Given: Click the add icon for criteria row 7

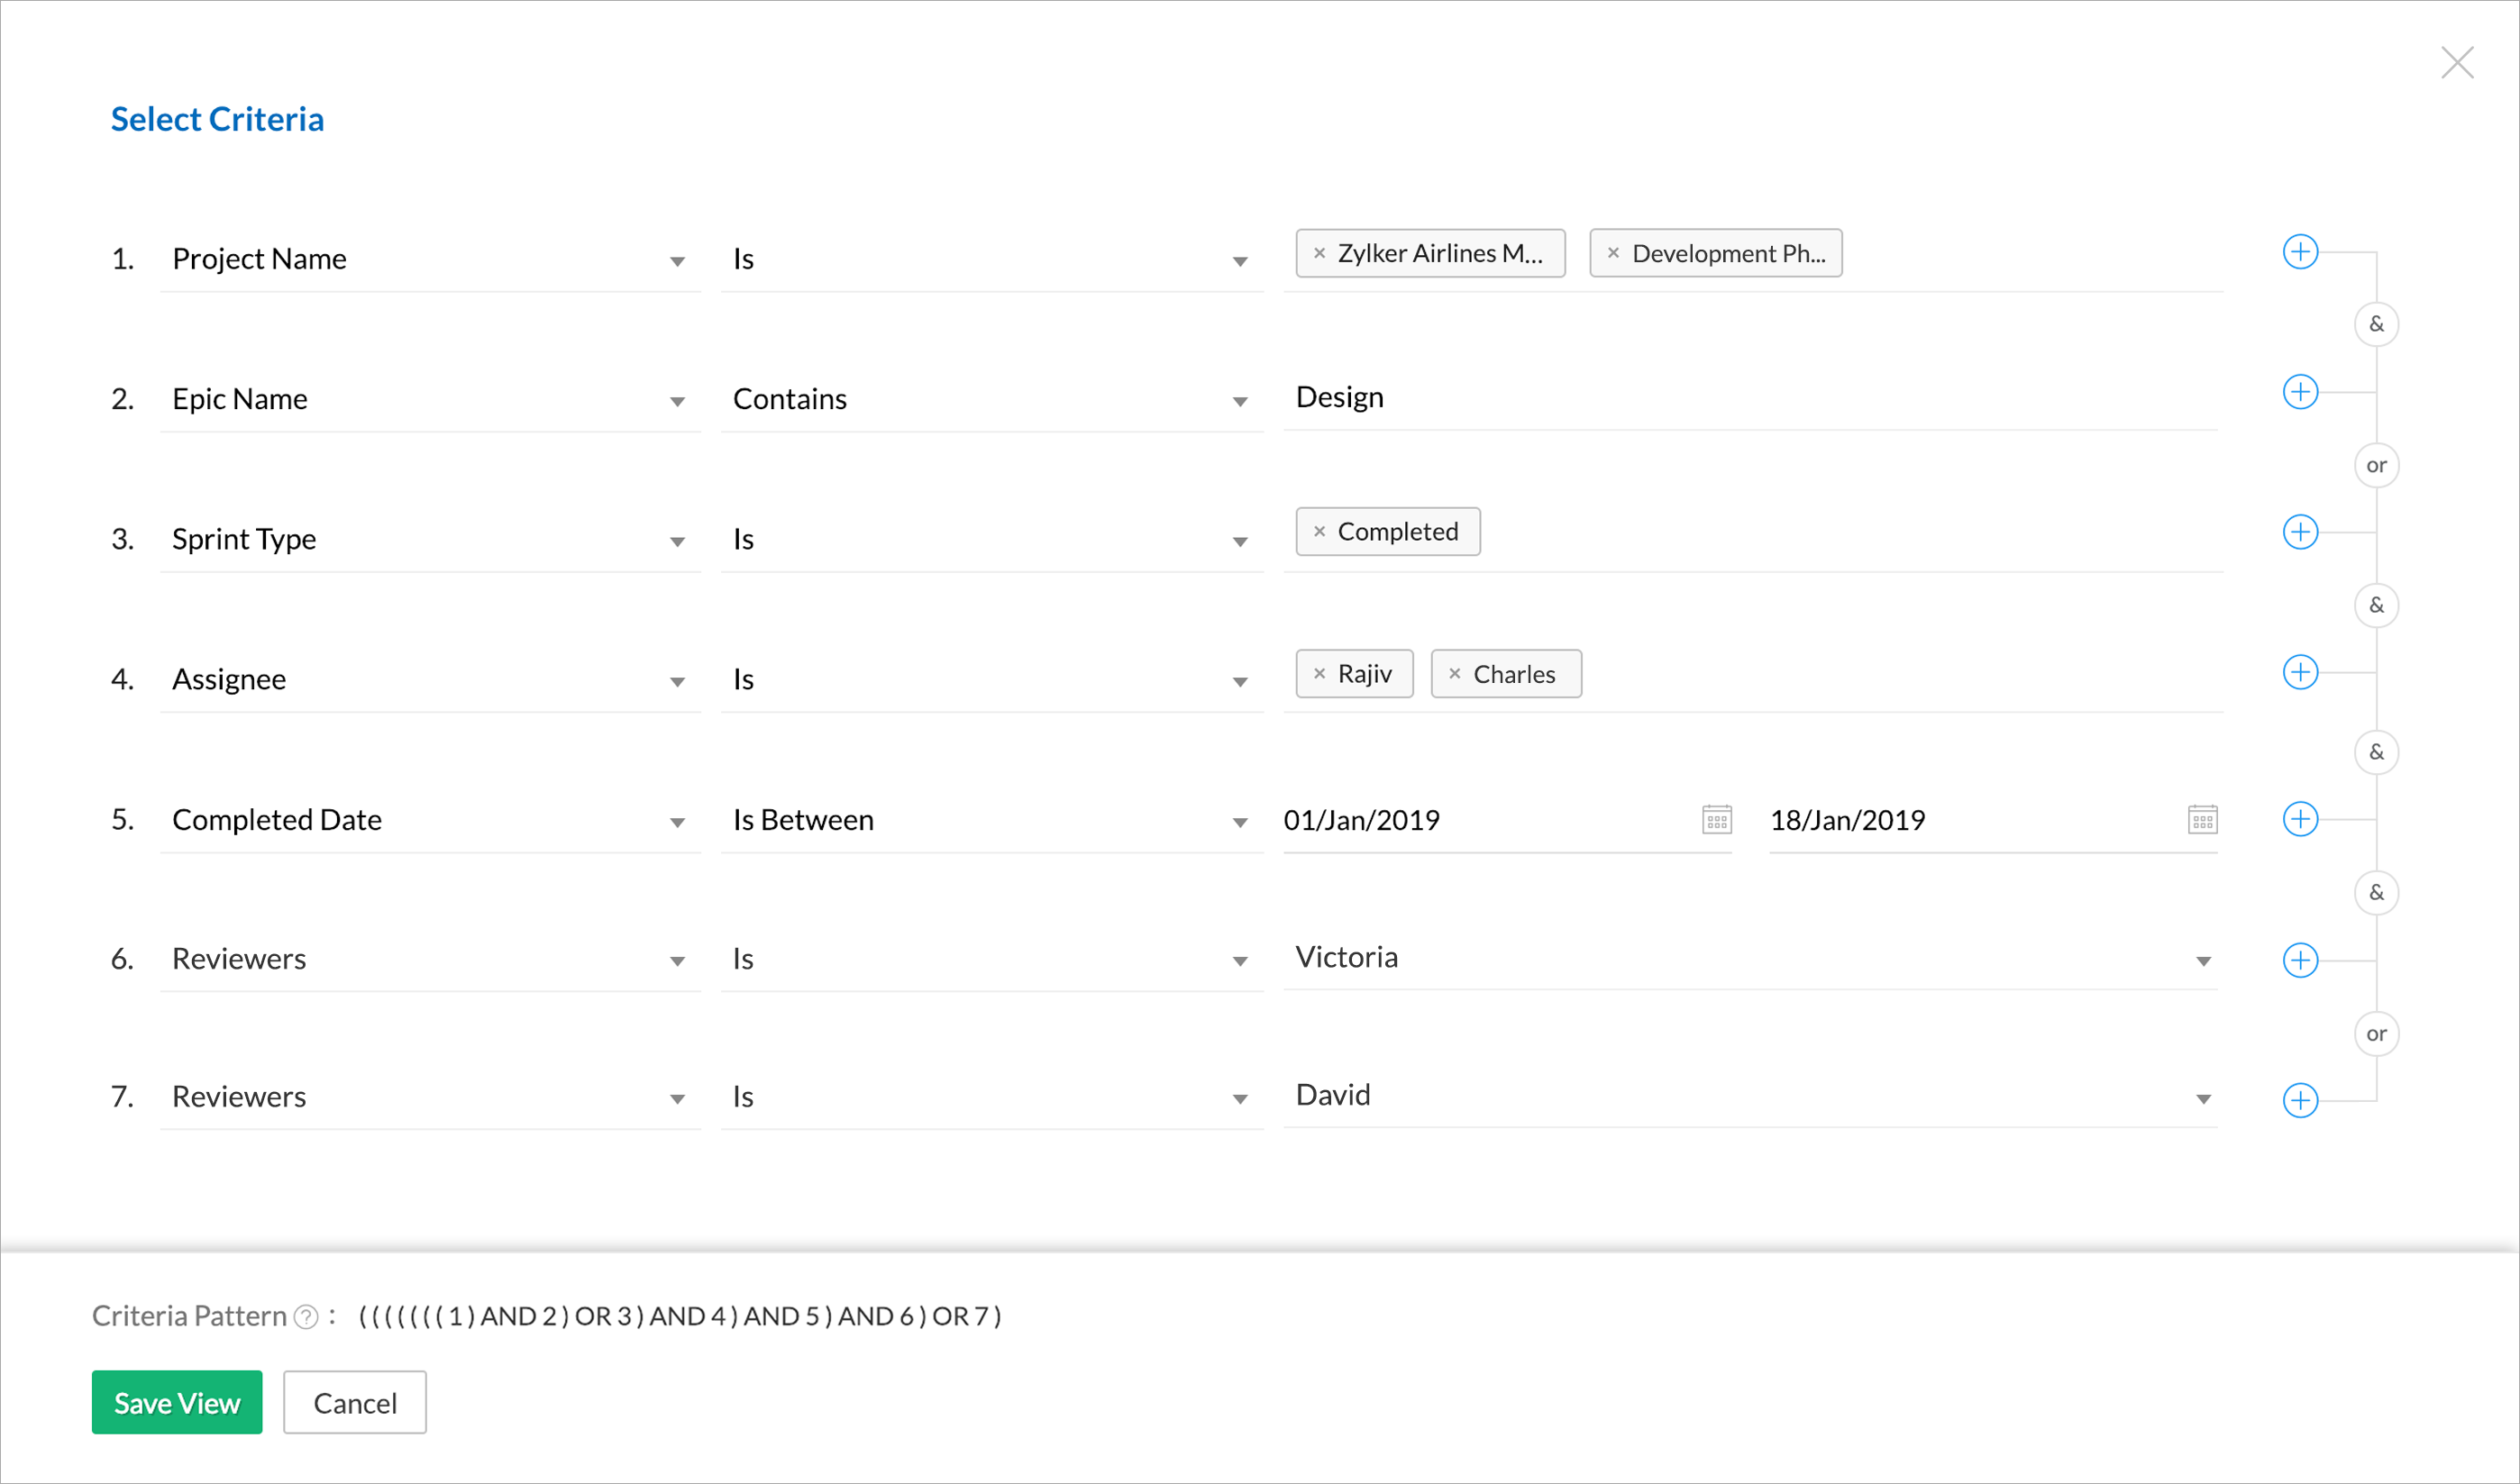Looking at the screenshot, I should 2301,1099.
